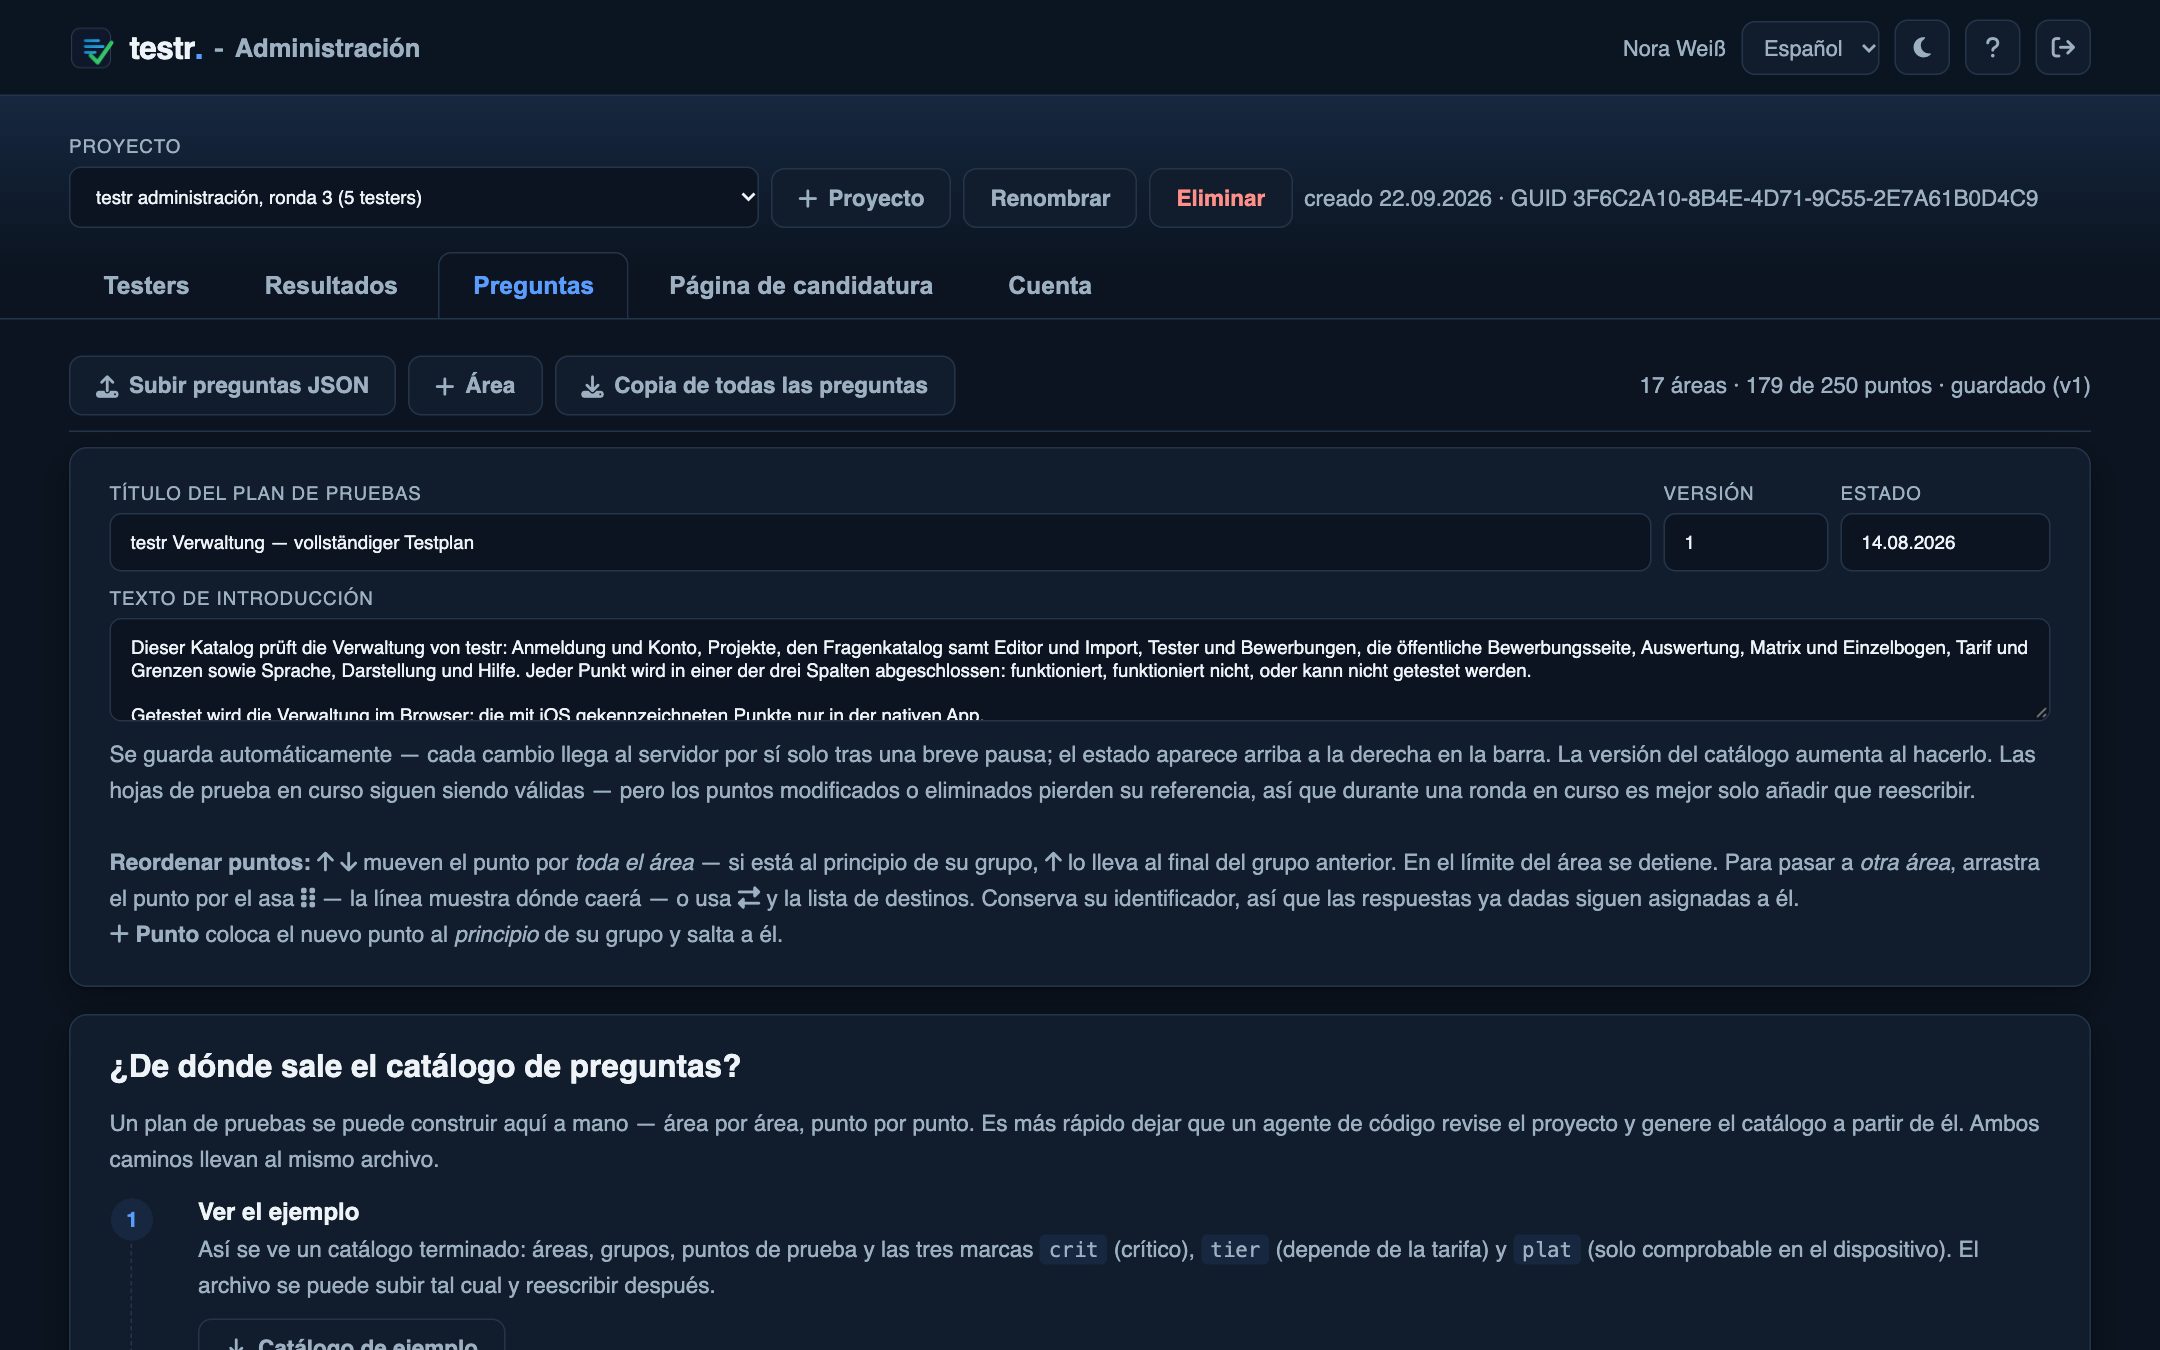Image resolution: width=2160 pixels, height=1350 pixels.
Task: Switch to the Resultados tab
Action: (x=331, y=286)
